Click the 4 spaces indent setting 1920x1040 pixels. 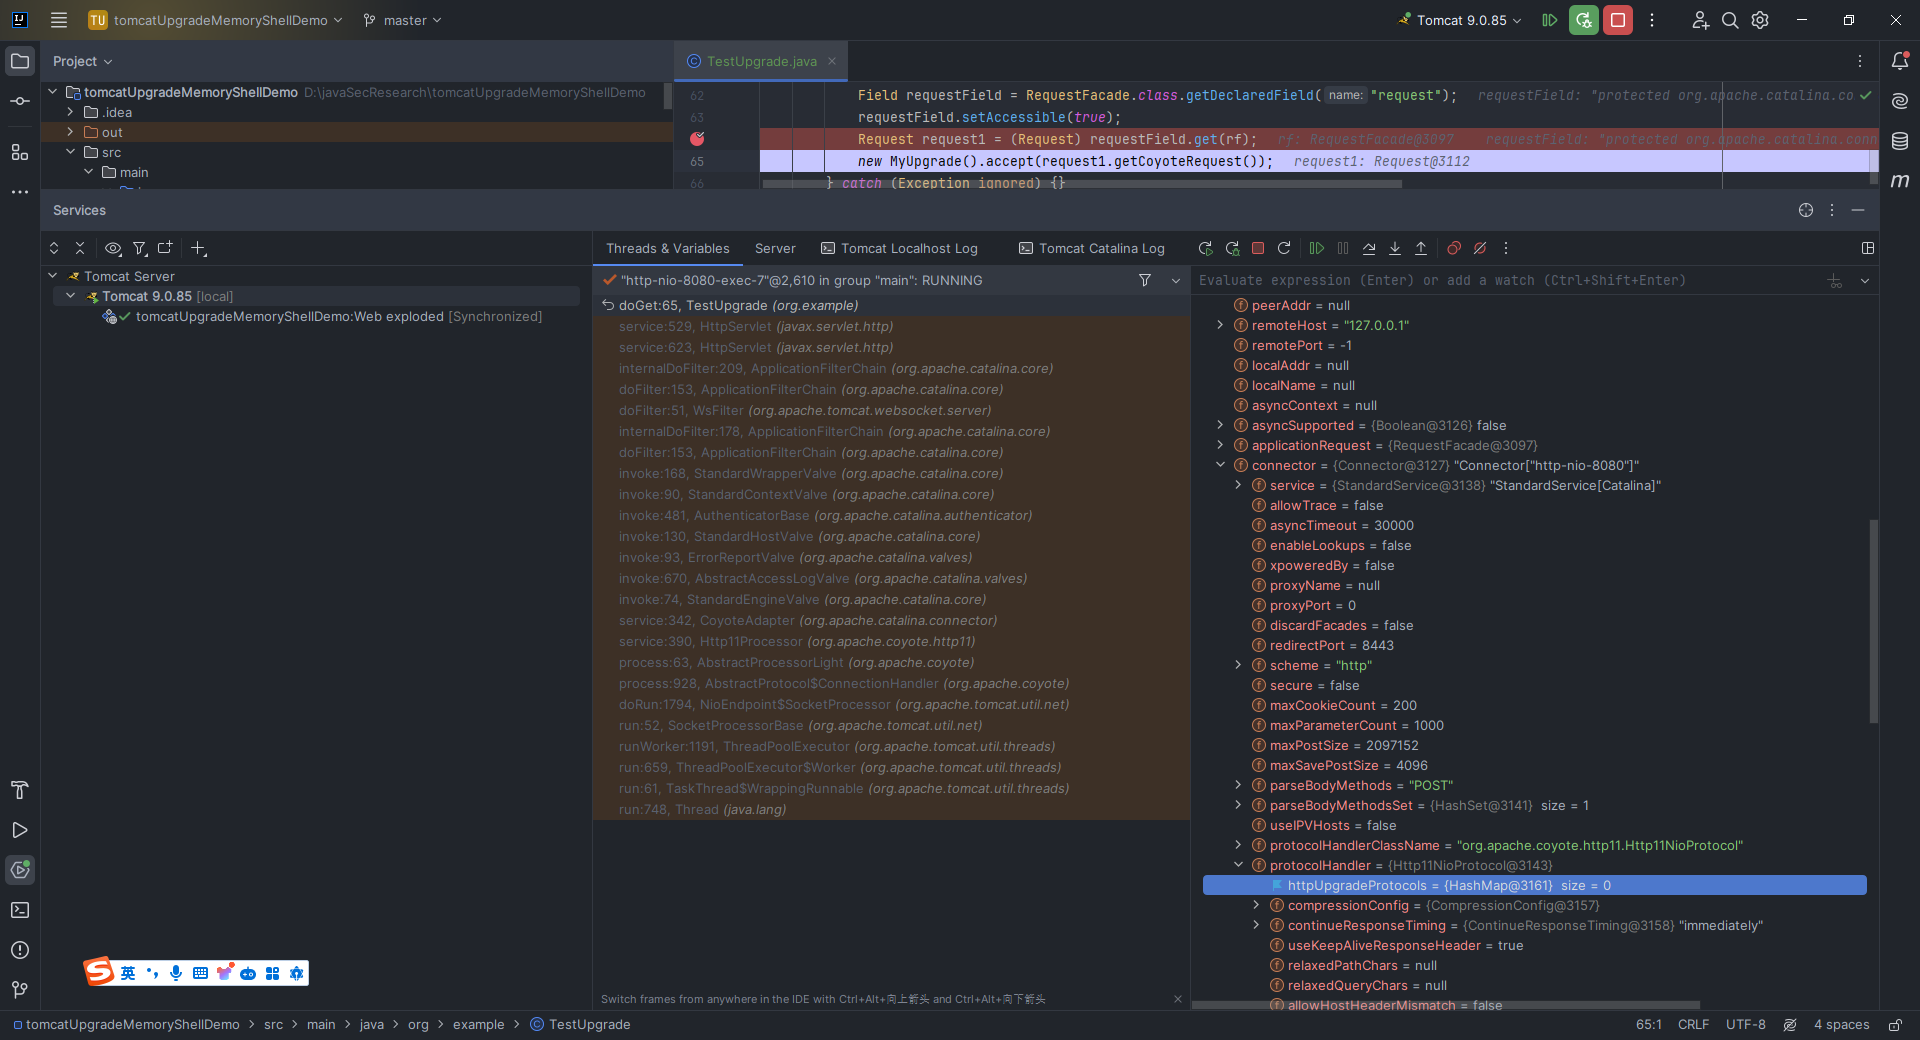click(1842, 1025)
